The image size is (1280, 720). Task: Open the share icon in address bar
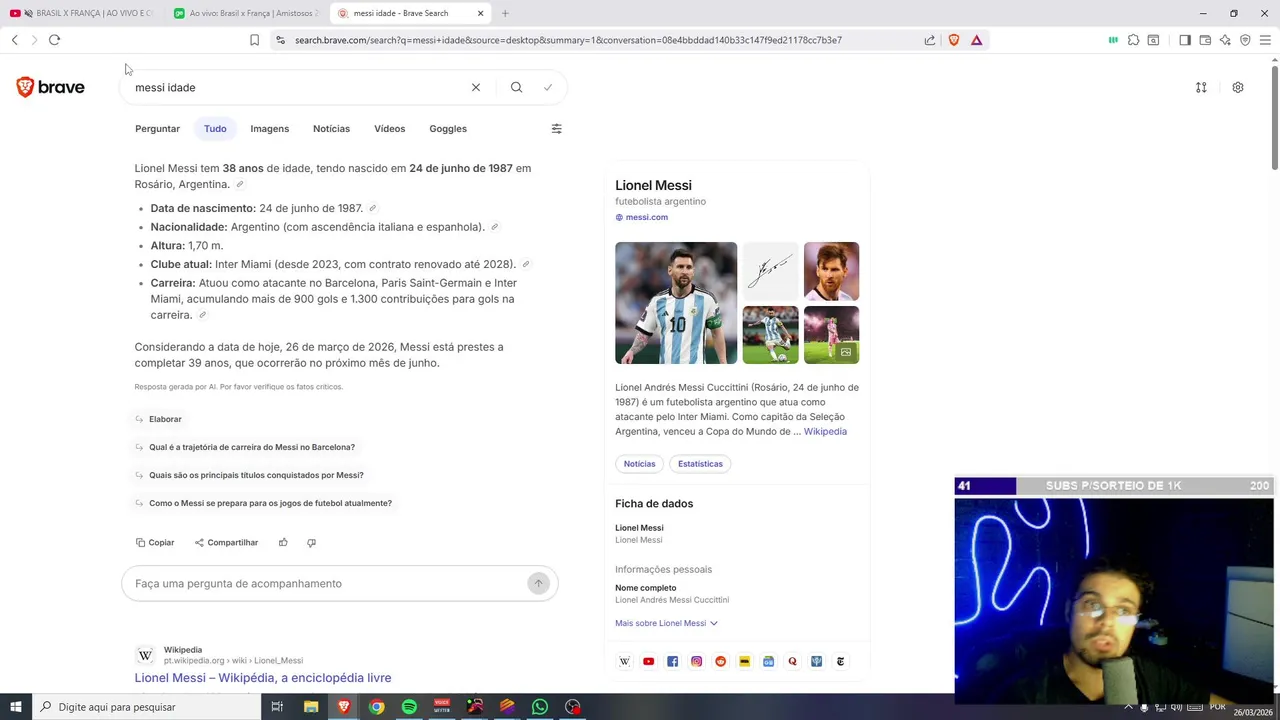tap(930, 40)
